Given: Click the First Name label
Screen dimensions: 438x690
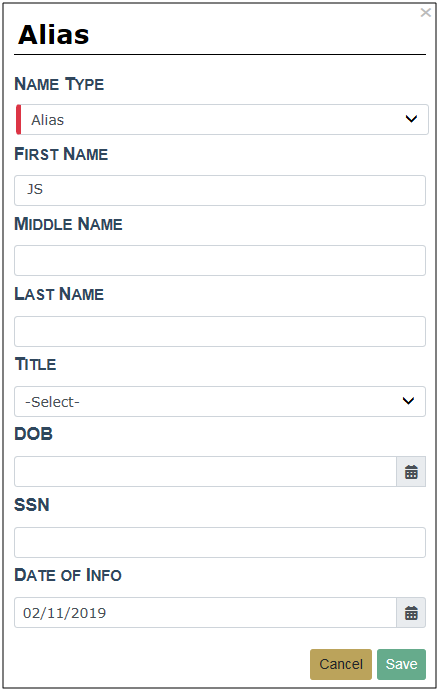Looking at the screenshot, I should pos(61,154).
